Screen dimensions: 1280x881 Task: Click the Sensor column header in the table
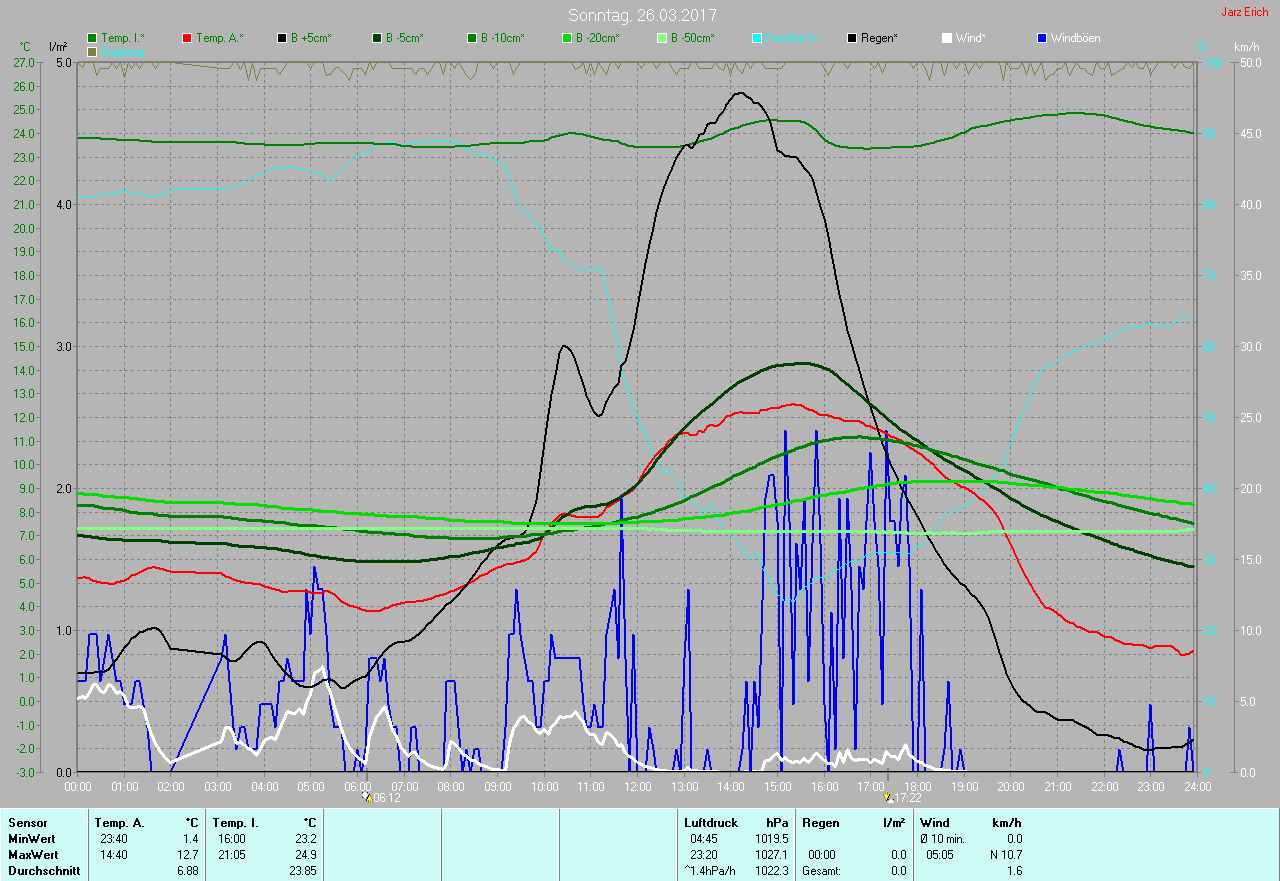click(28, 823)
